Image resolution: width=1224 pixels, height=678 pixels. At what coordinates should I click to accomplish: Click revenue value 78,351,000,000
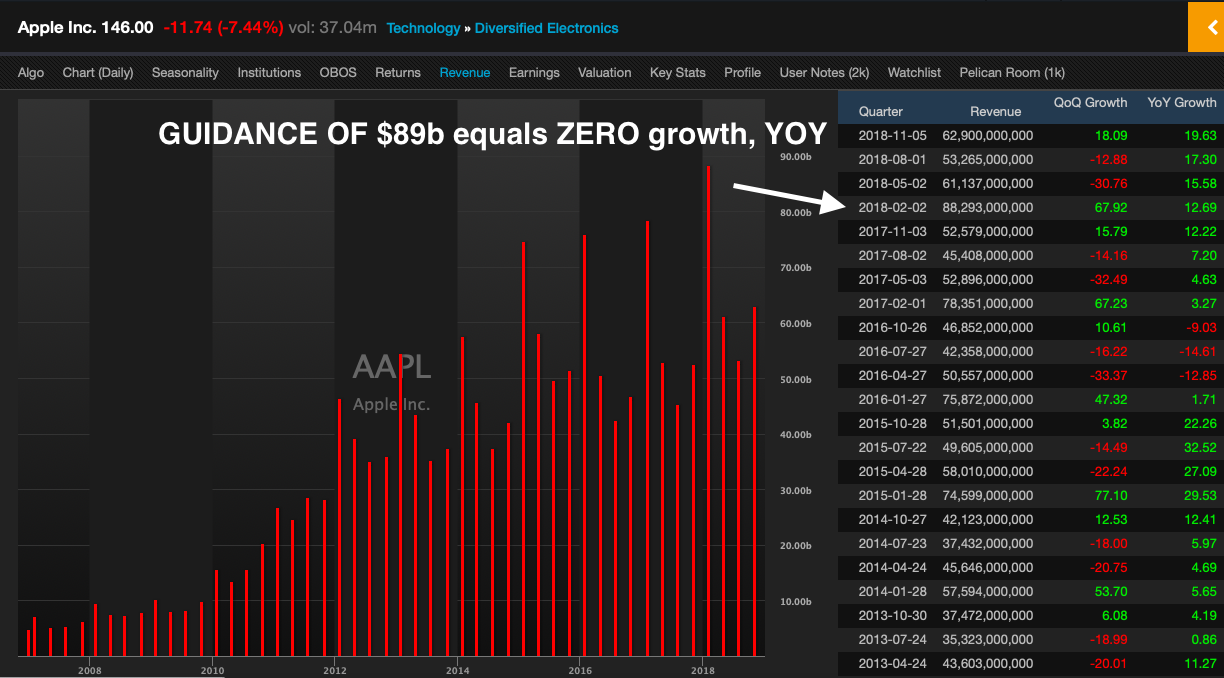click(988, 303)
